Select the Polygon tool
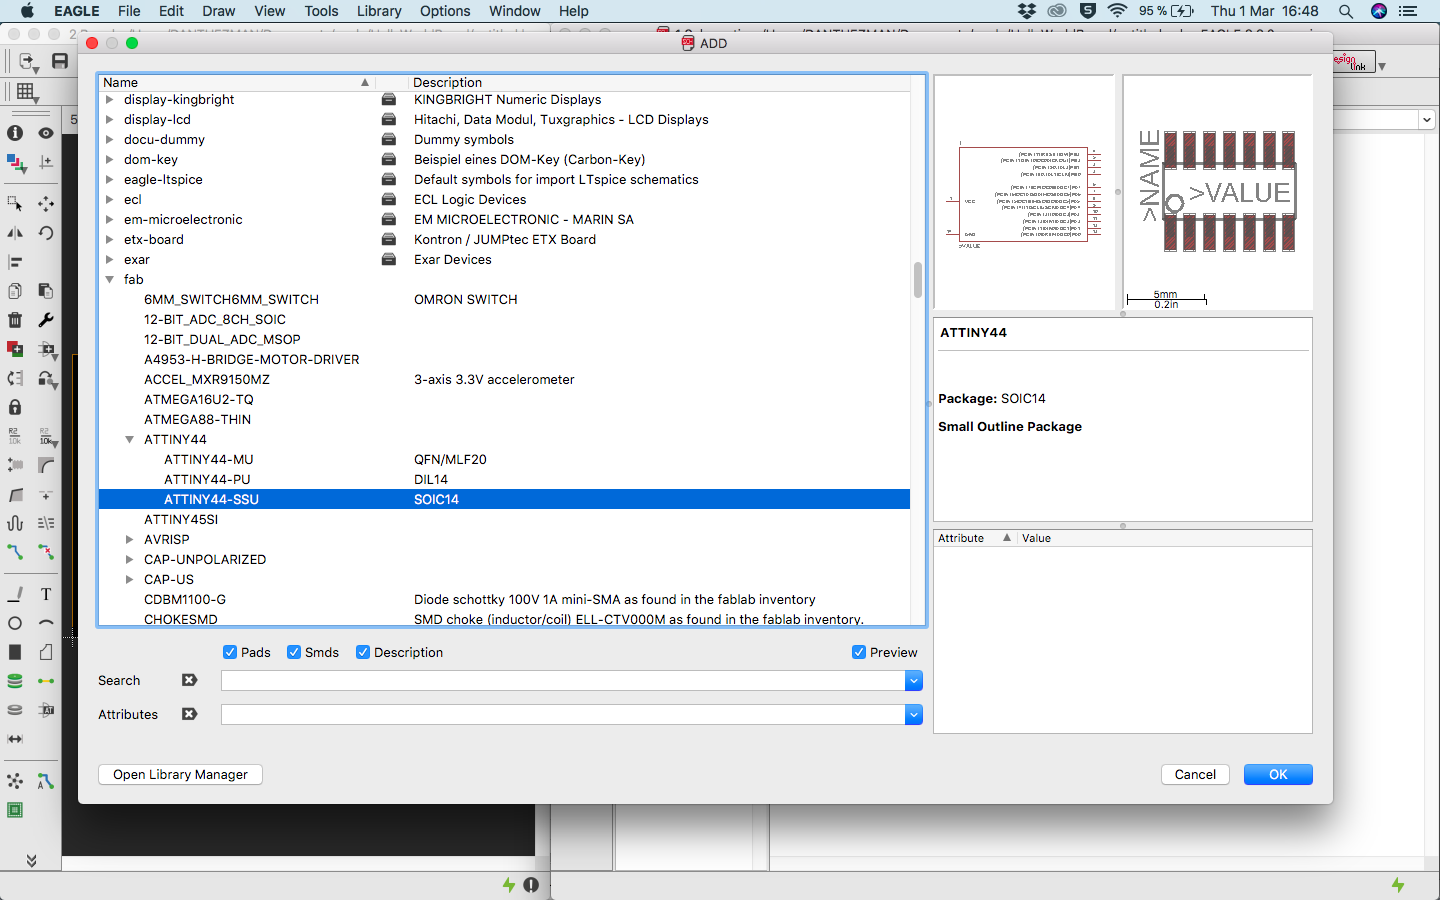Viewport: 1440px width, 900px height. pos(46,652)
